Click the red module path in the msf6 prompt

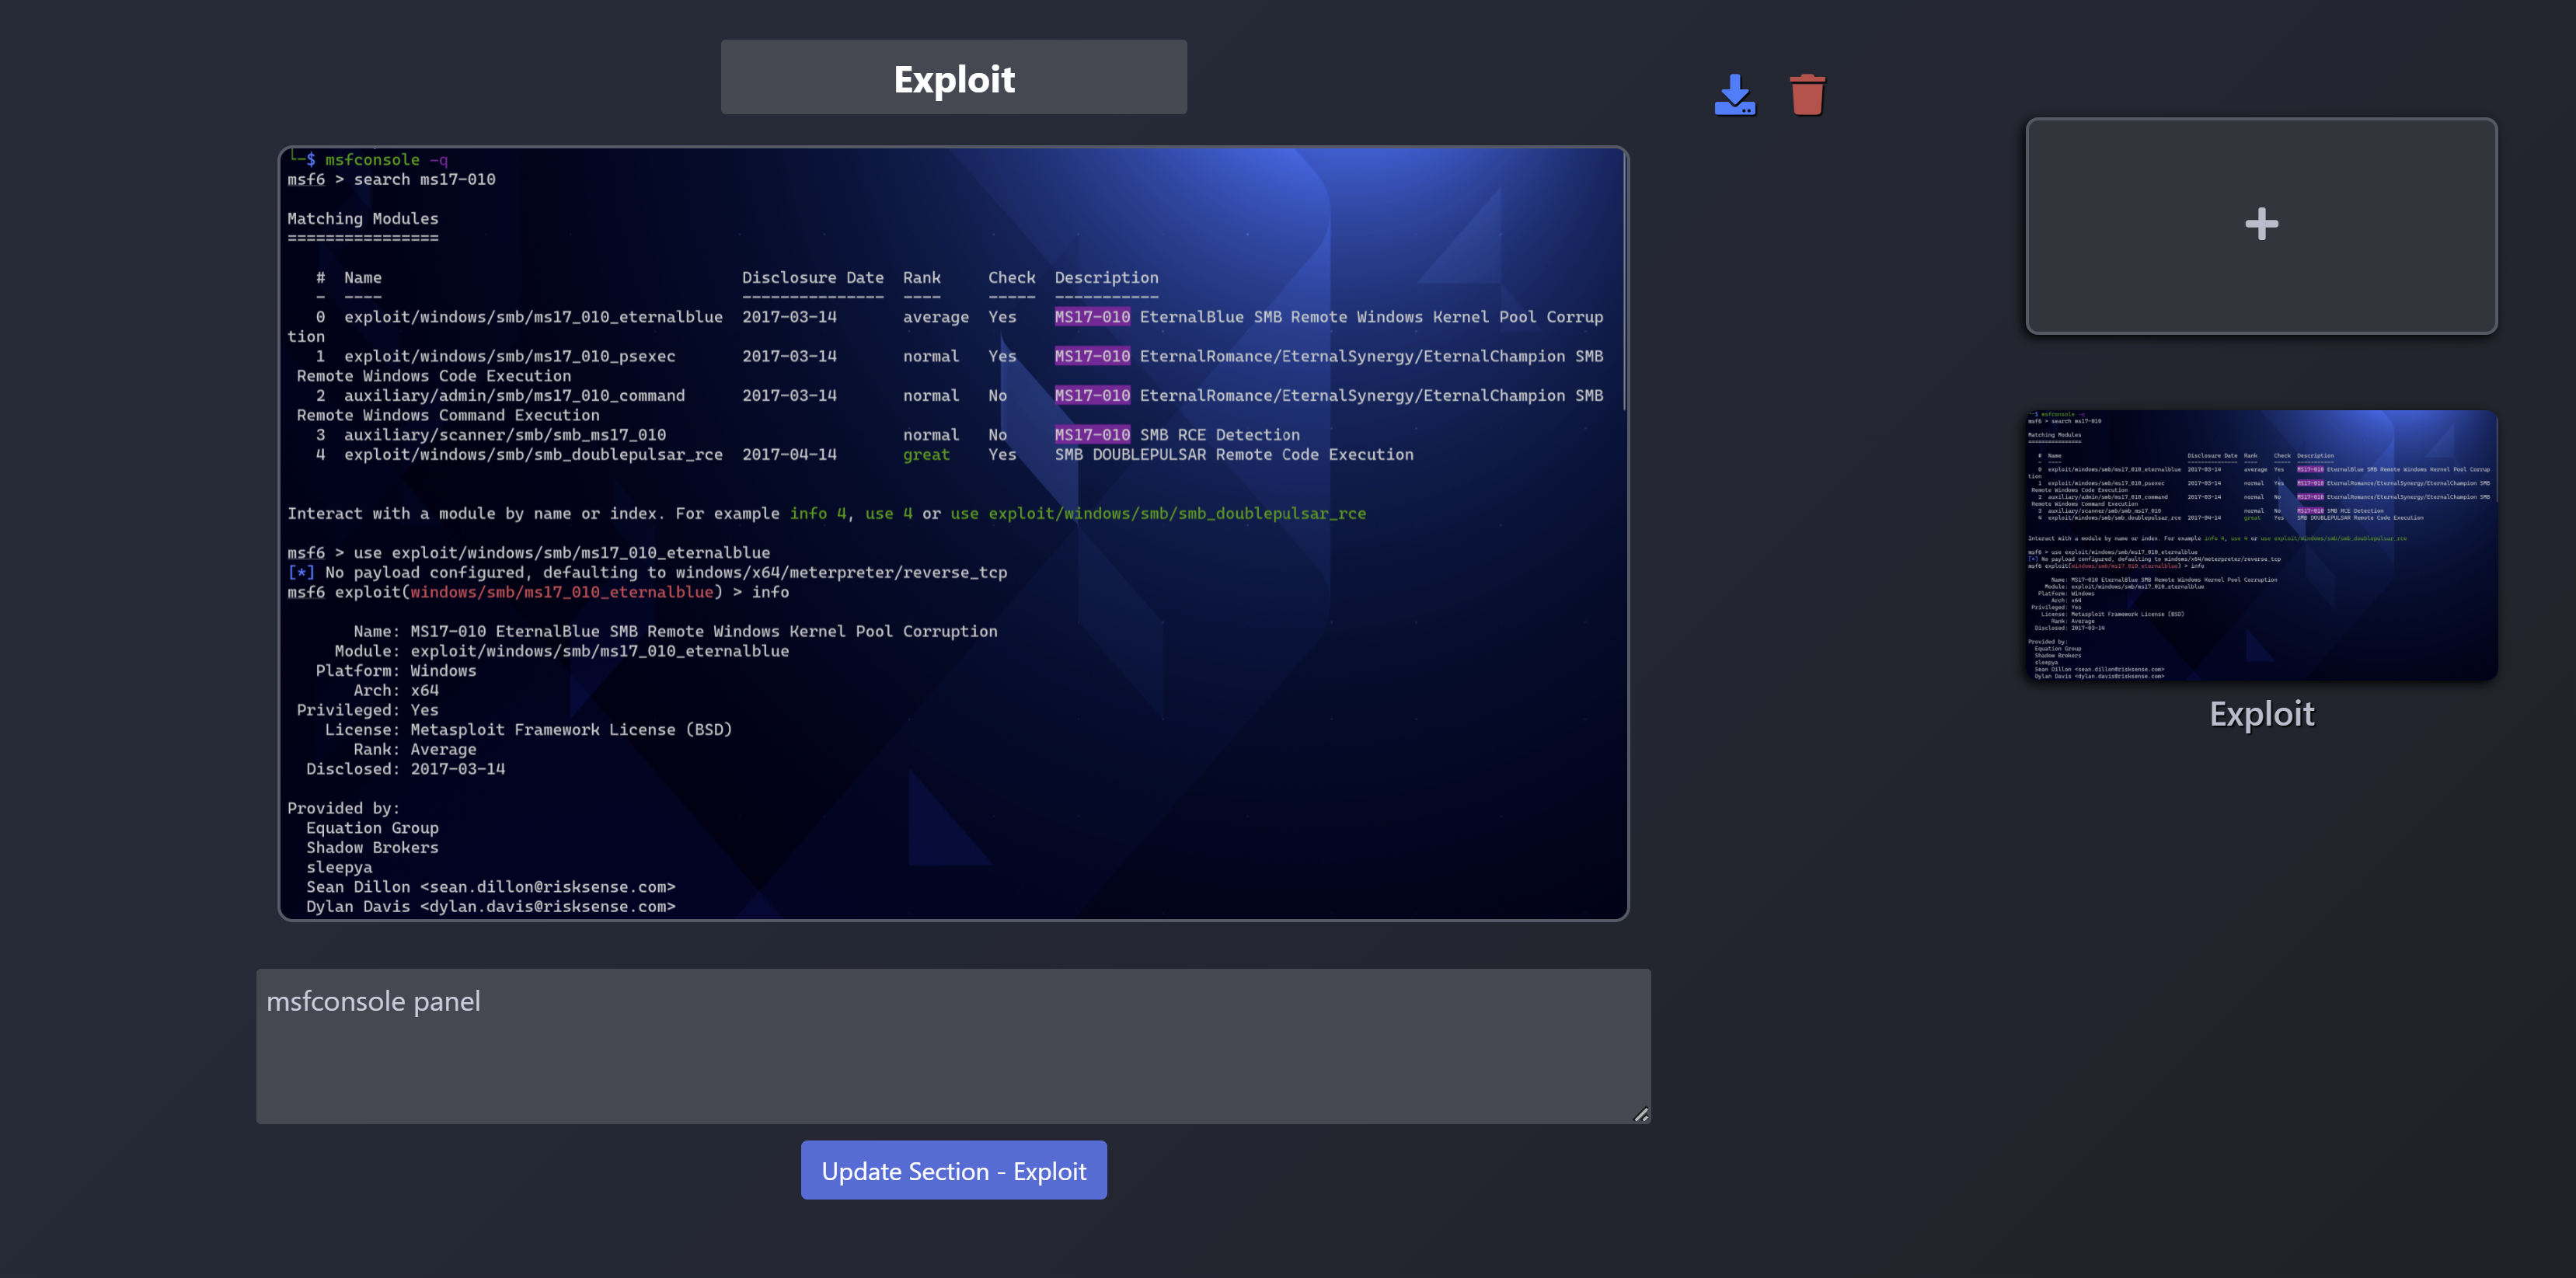pos(561,592)
